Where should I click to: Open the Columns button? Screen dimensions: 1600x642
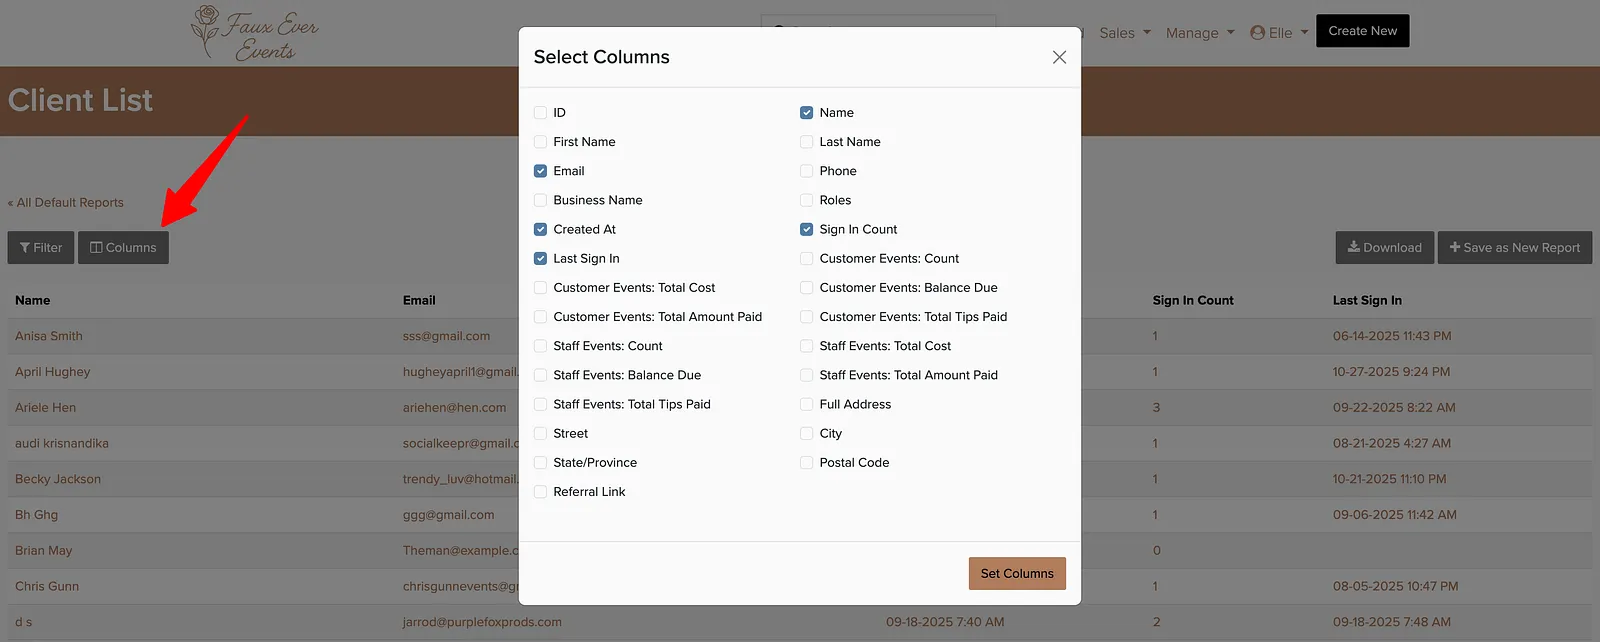point(123,247)
